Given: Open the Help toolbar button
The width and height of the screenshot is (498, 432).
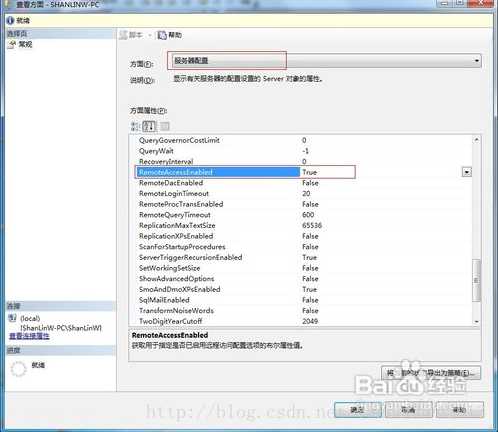Looking at the screenshot, I should (x=170, y=35).
